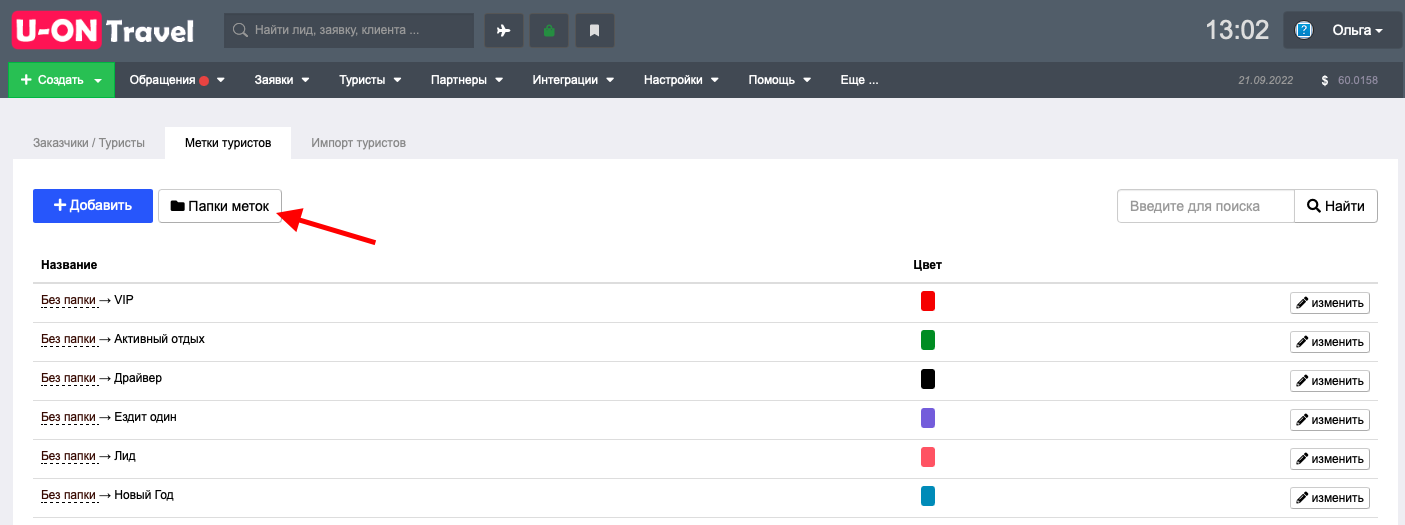Click the Найти search button

point(1336,206)
